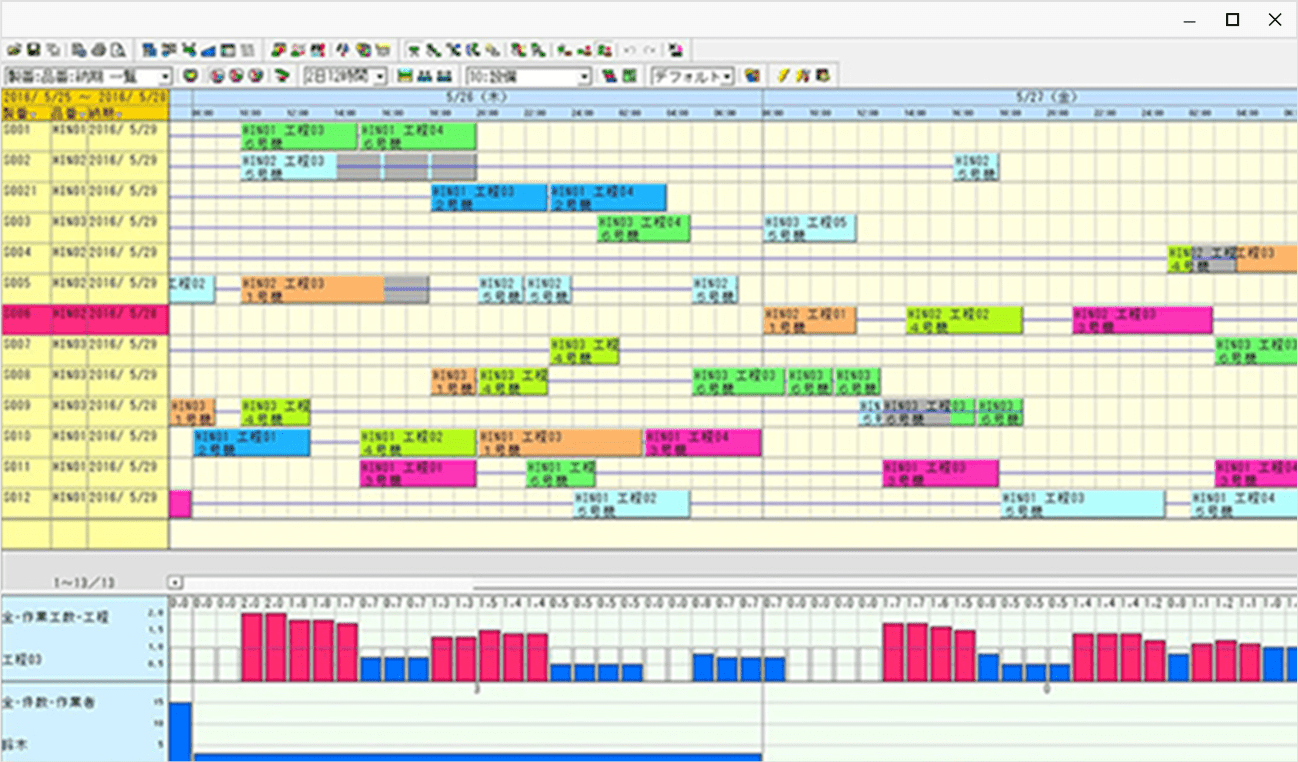This screenshot has height=762, width=1298.
Task: Click the small dropdown arrow beside 1~13/13
Action: pos(176,581)
